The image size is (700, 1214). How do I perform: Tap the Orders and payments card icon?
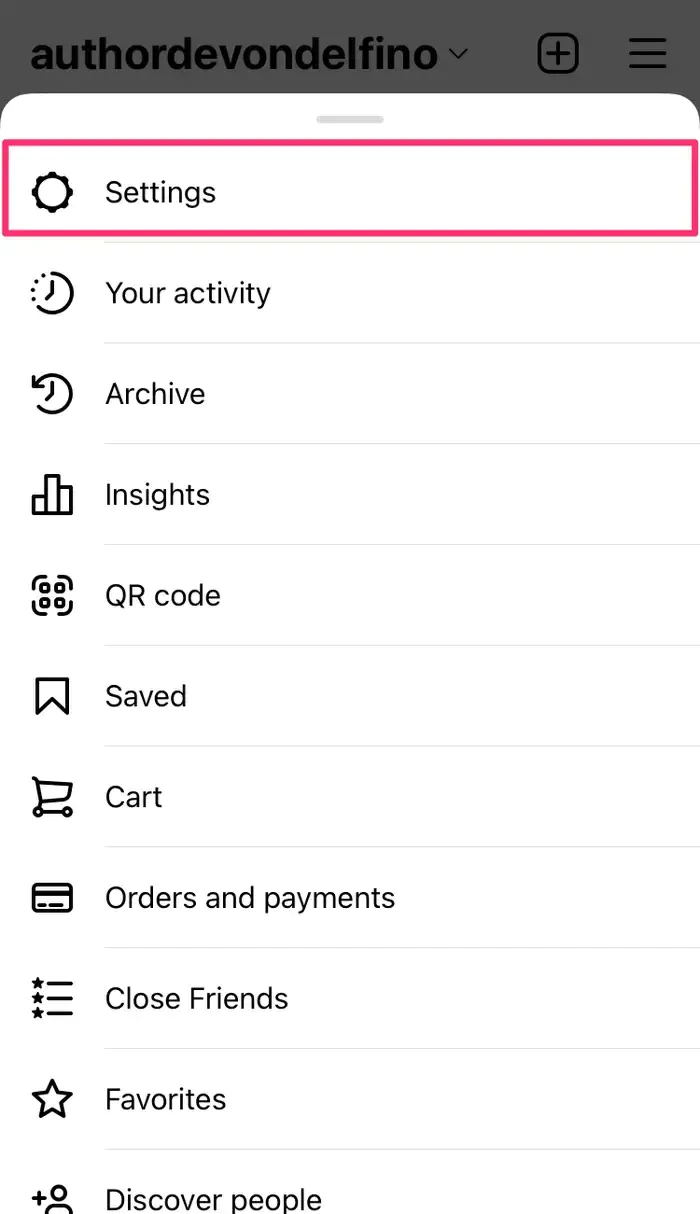(x=52, y=898)
